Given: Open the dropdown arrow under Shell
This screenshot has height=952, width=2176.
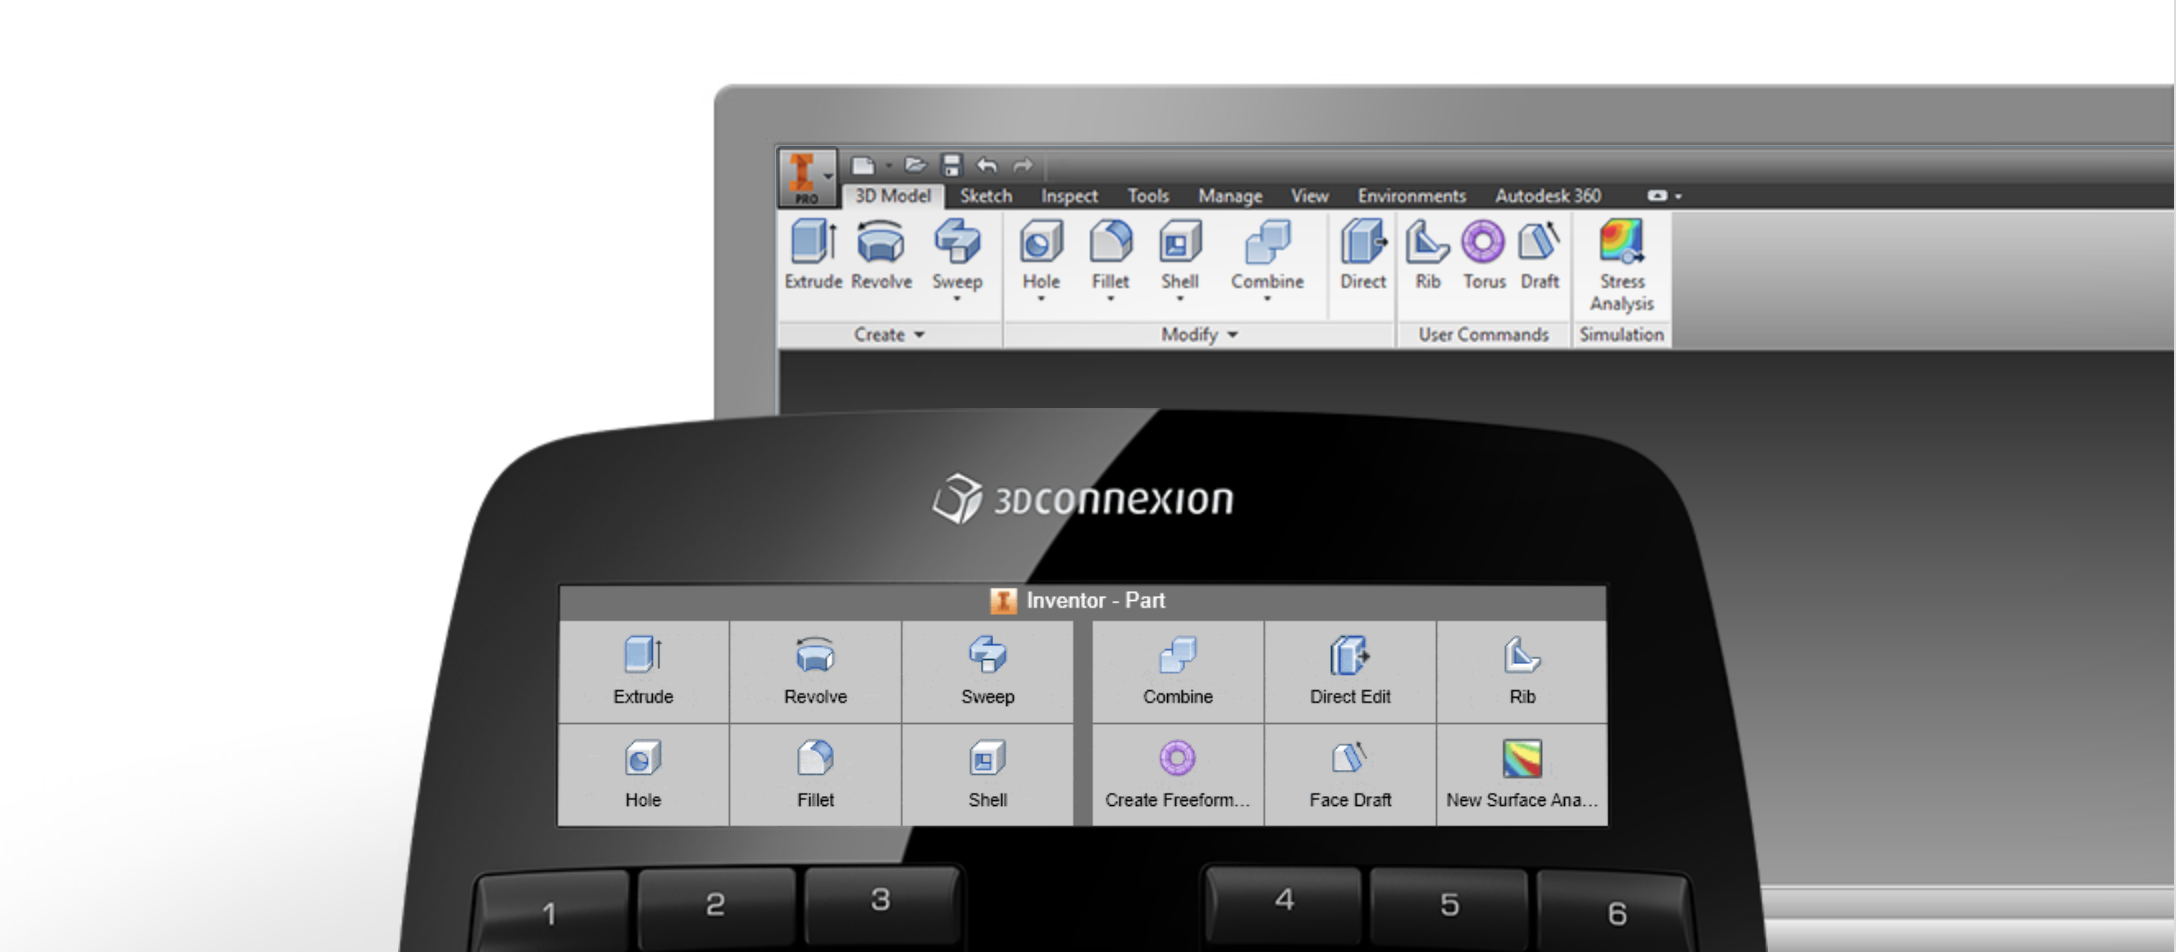Looking at the screenshot, I should (1180, 299).
